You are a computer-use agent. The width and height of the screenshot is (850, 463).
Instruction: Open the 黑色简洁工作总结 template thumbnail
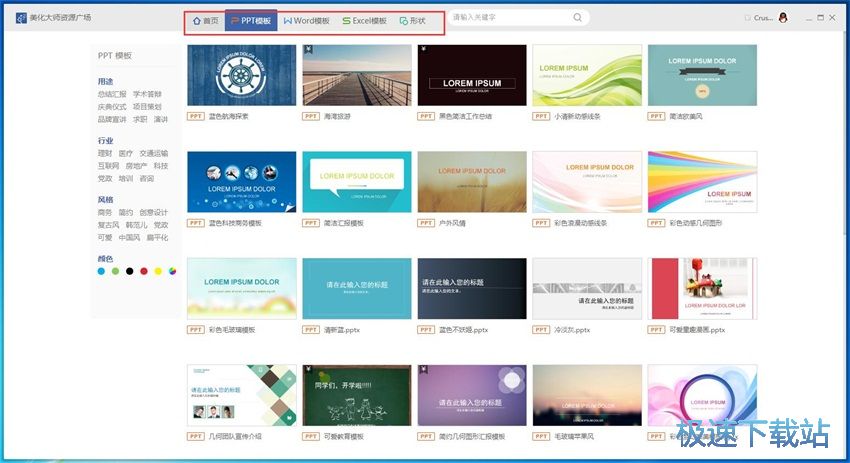[472, 75]
